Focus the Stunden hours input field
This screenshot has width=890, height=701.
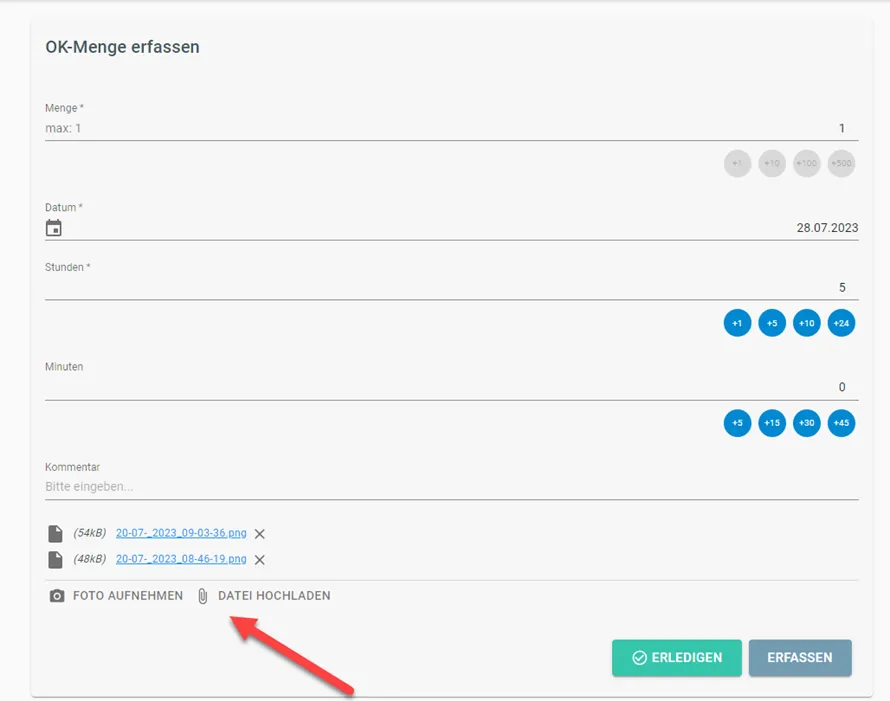[452, 288]
